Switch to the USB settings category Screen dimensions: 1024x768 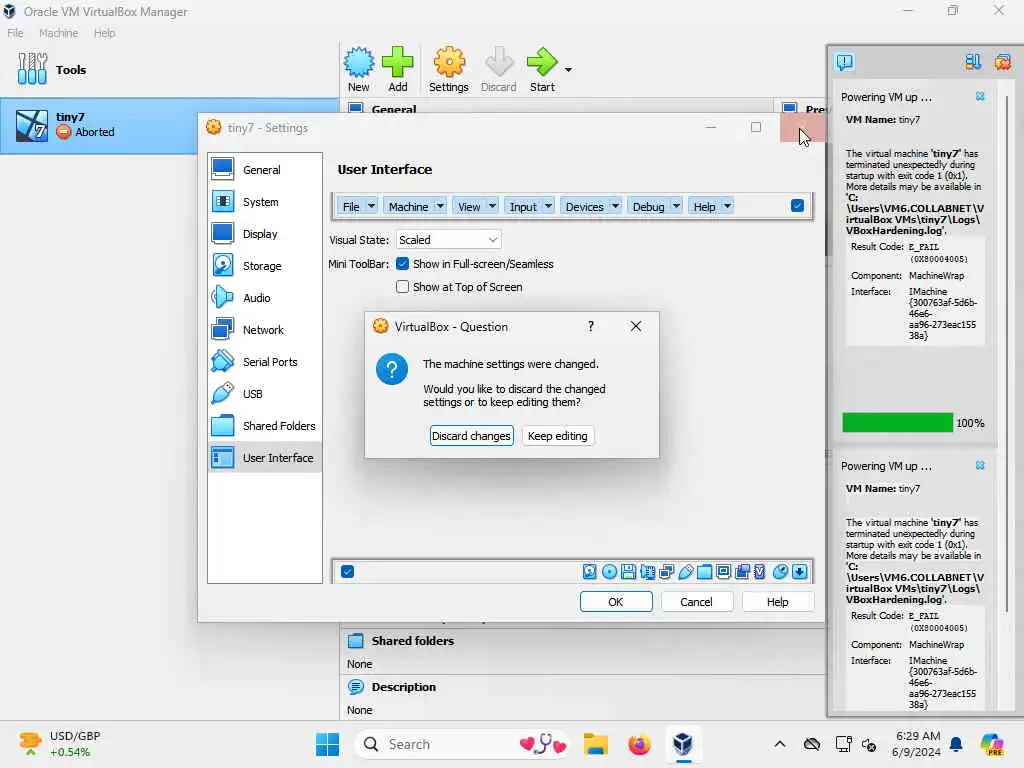coord(265,394)
